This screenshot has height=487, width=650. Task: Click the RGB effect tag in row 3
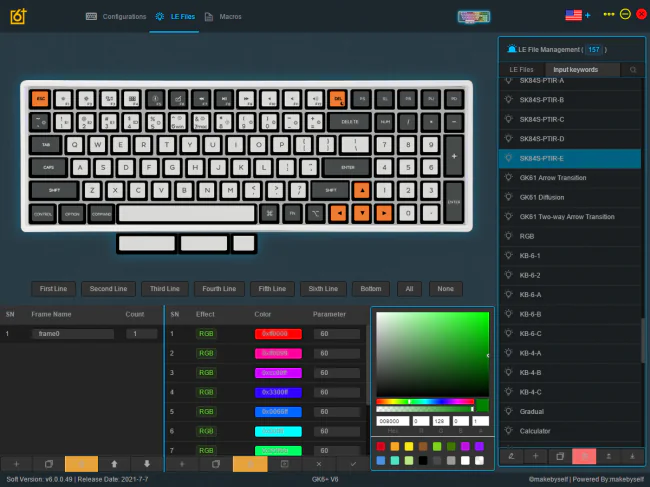206,373
